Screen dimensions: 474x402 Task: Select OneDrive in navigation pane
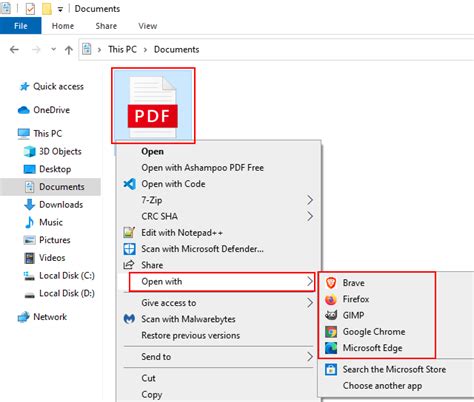click(x=51, y=110)
